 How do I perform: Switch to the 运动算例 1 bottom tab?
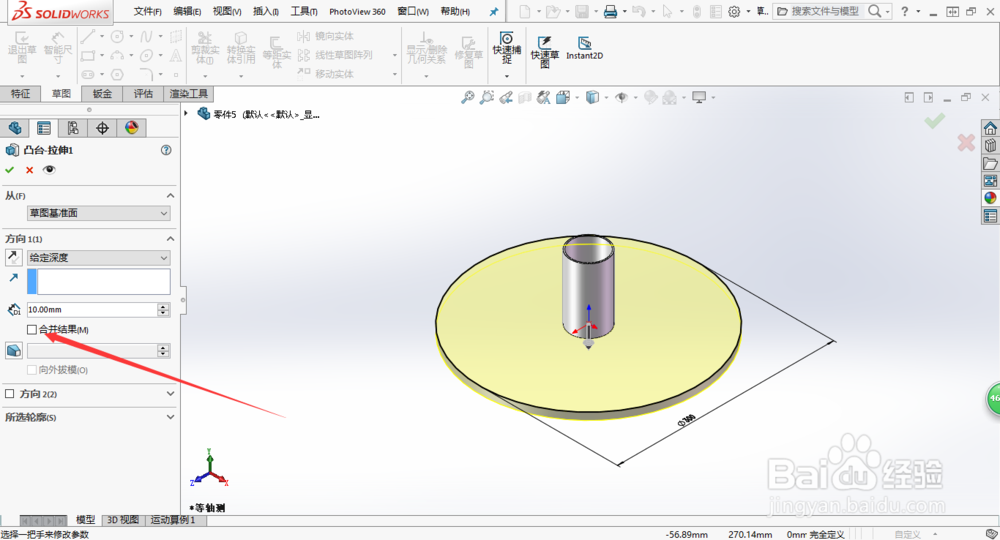pos(172,520)
